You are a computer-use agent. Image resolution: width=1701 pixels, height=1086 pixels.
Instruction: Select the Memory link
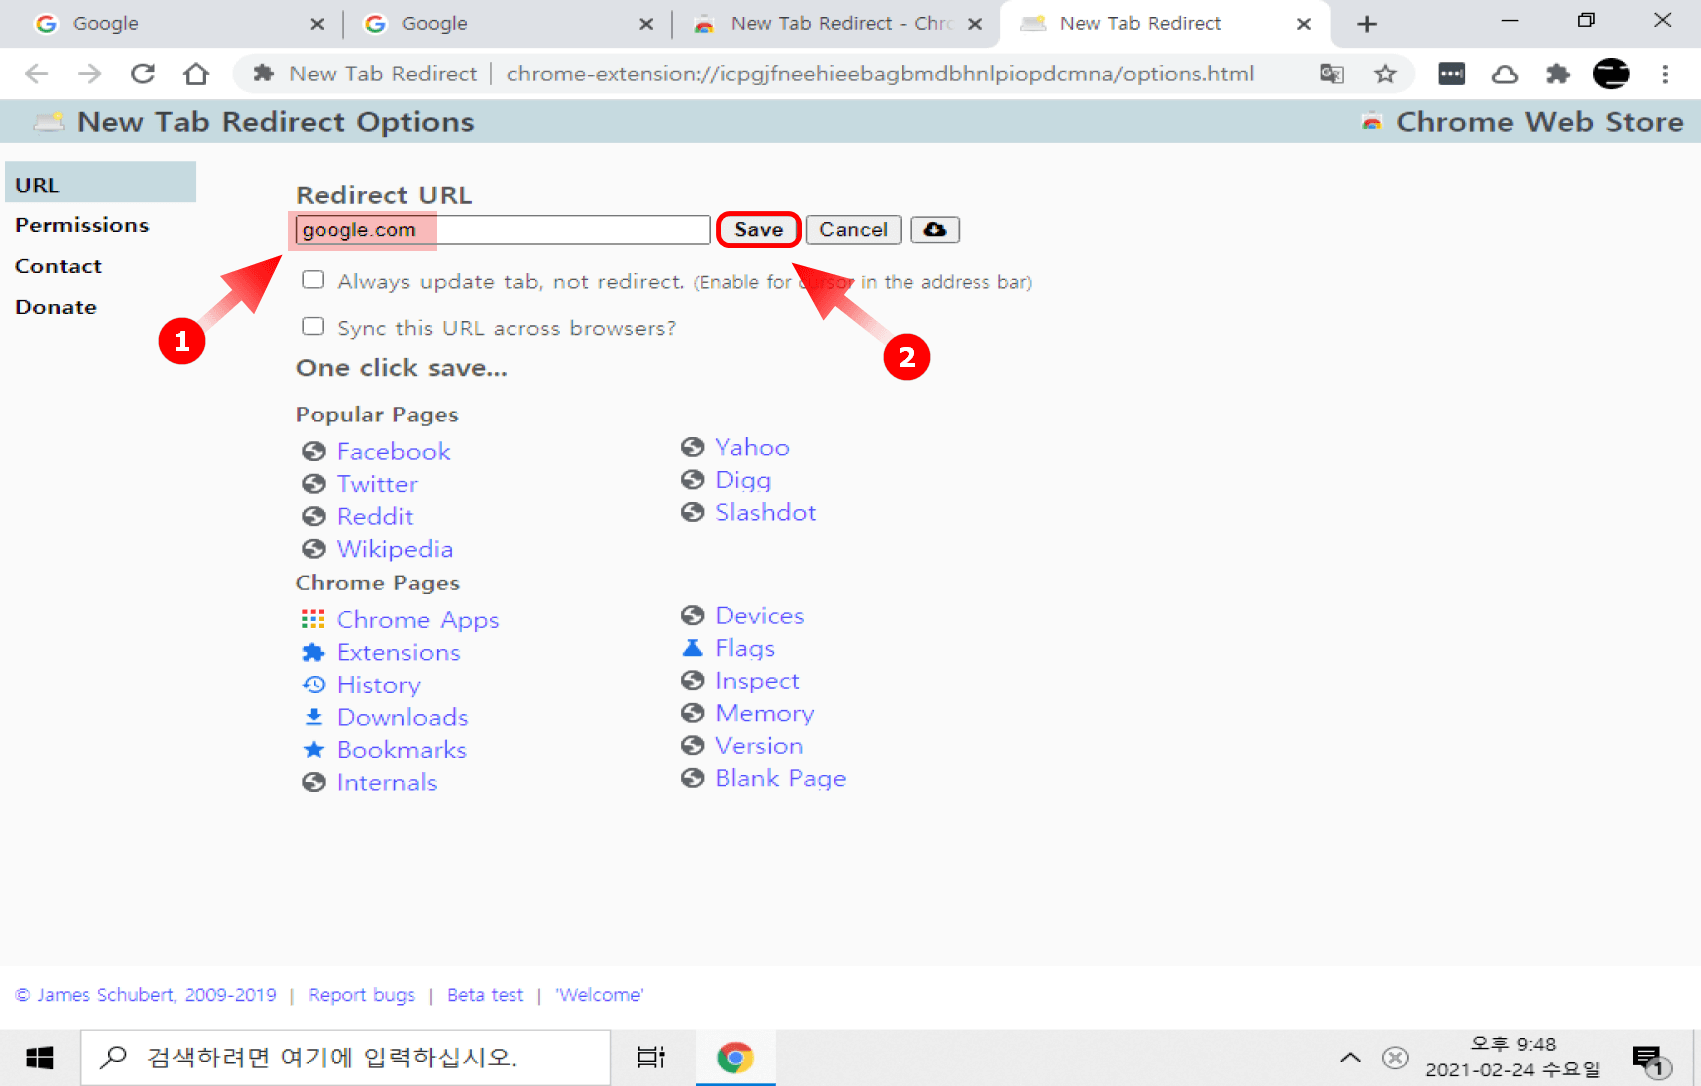click(x=764, y=713)
